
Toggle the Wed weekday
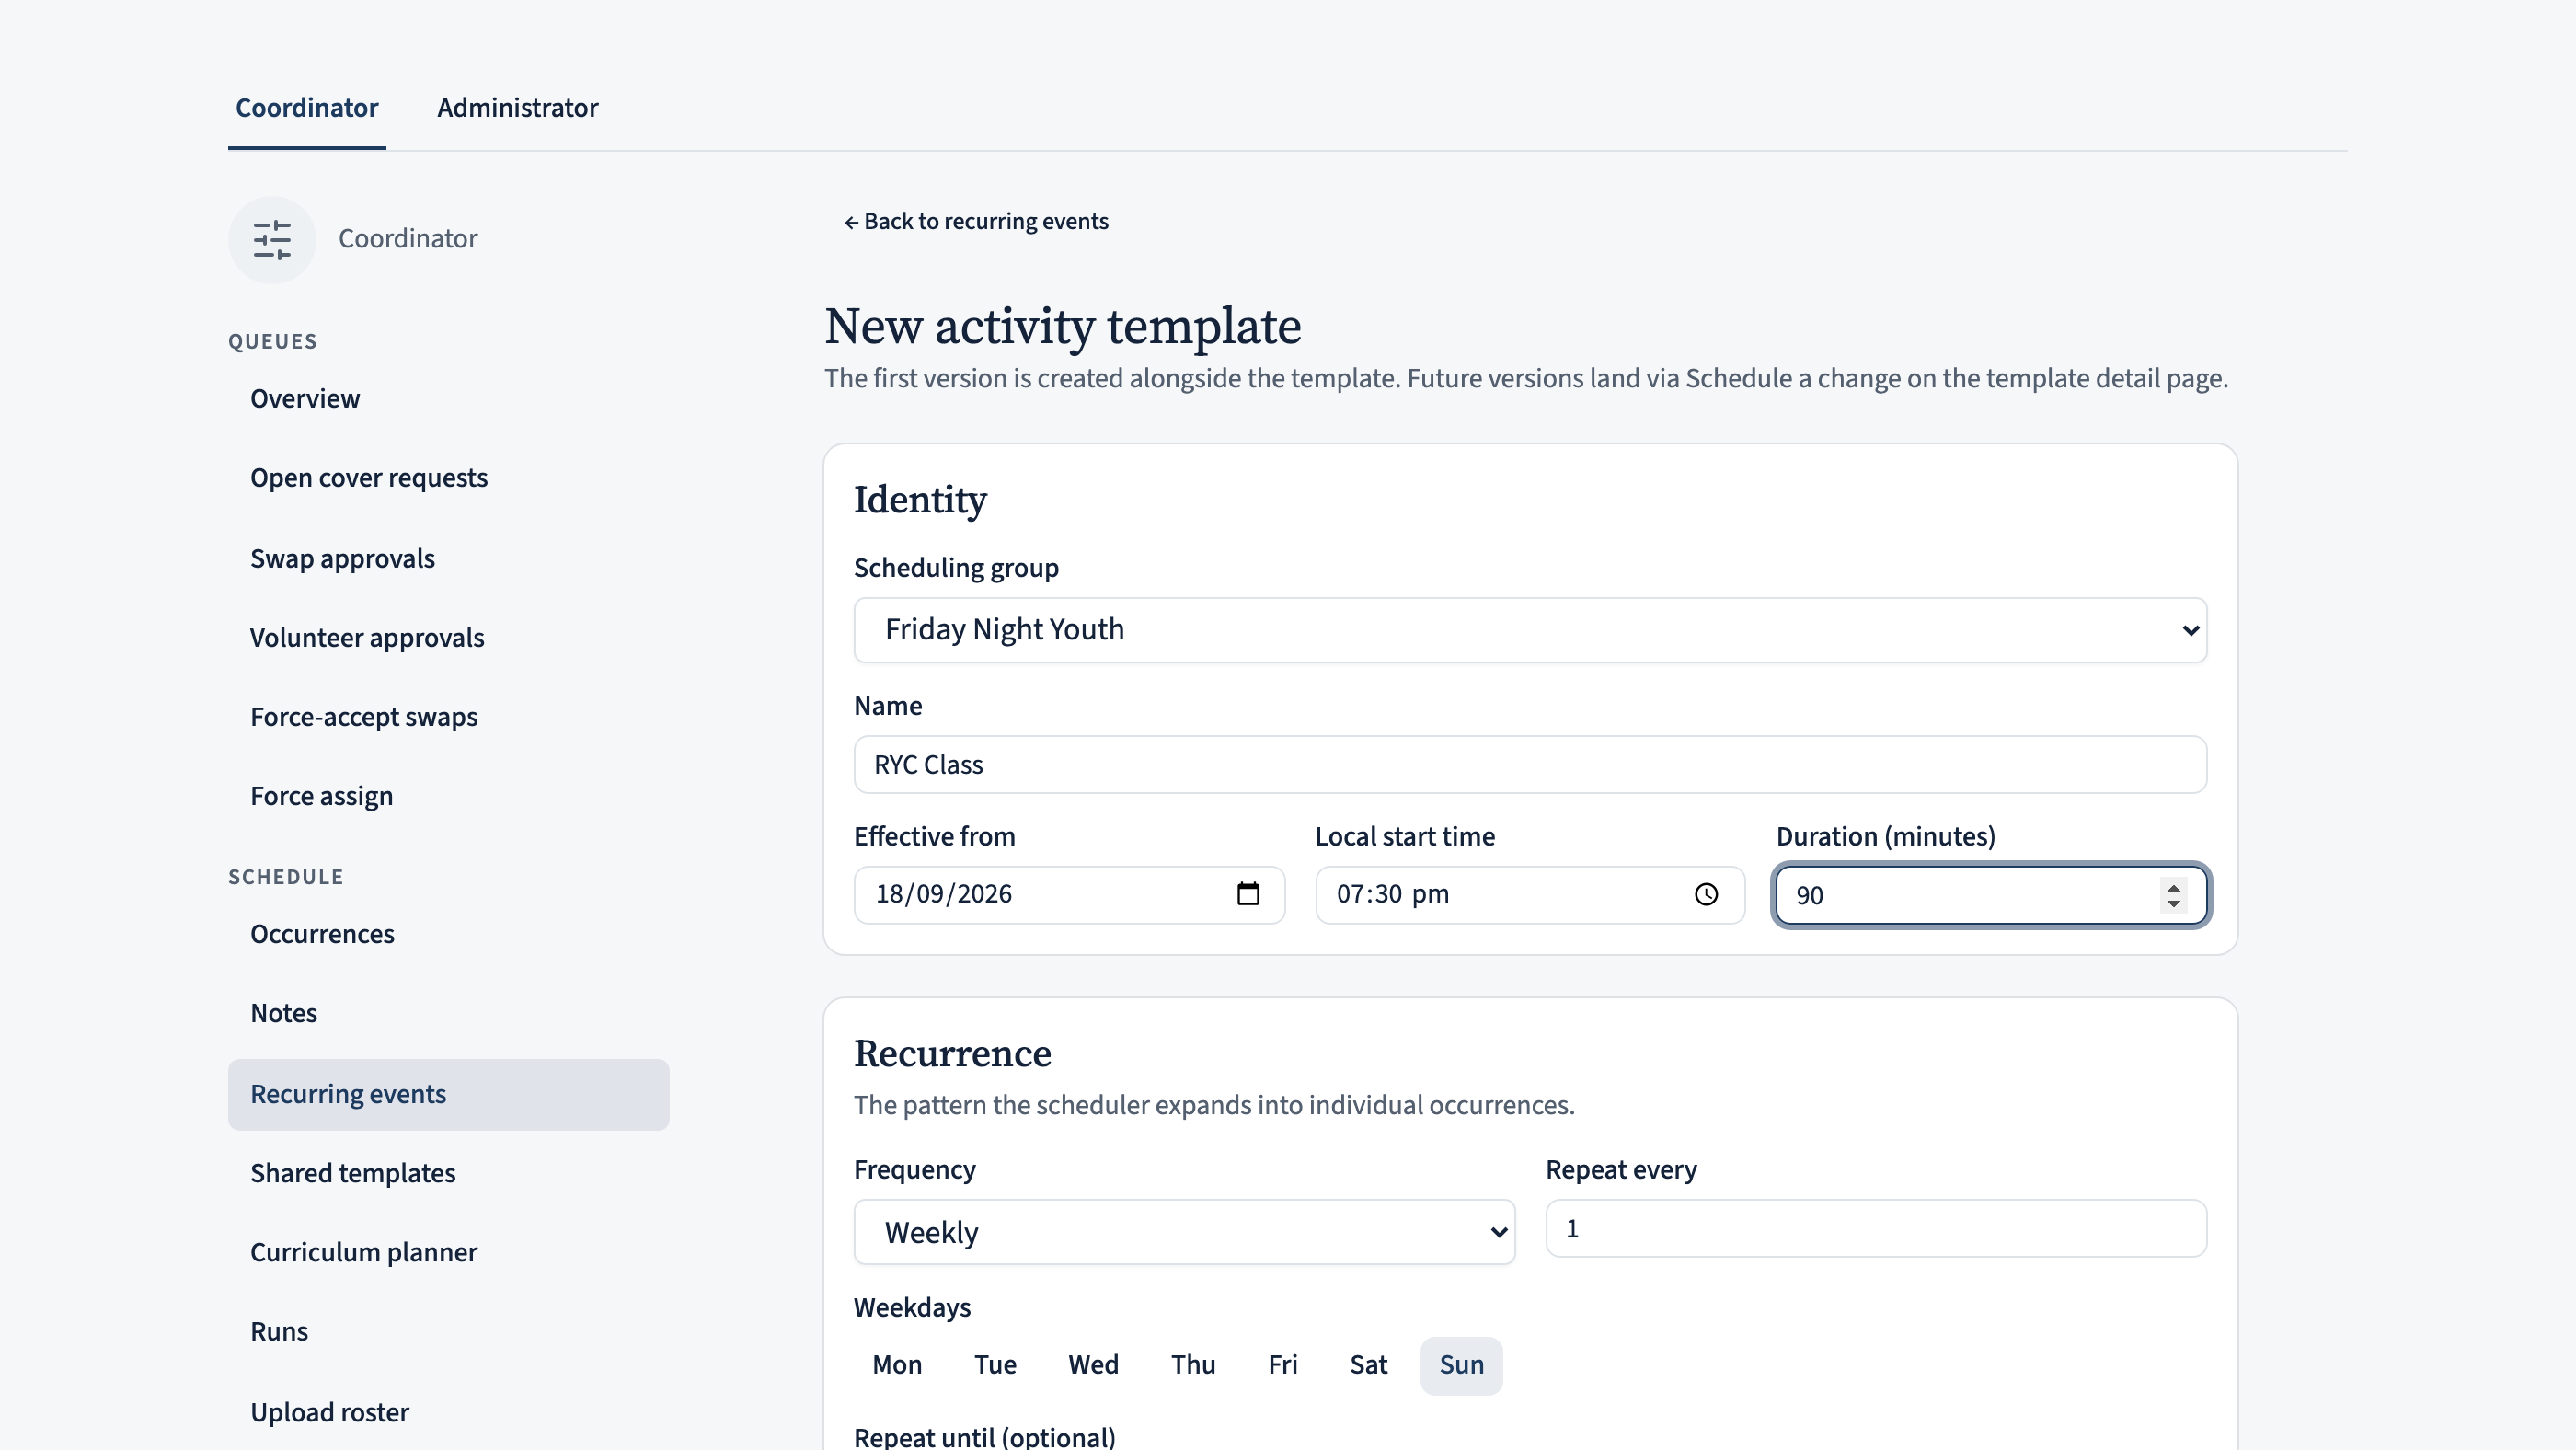(1093, 1365)
